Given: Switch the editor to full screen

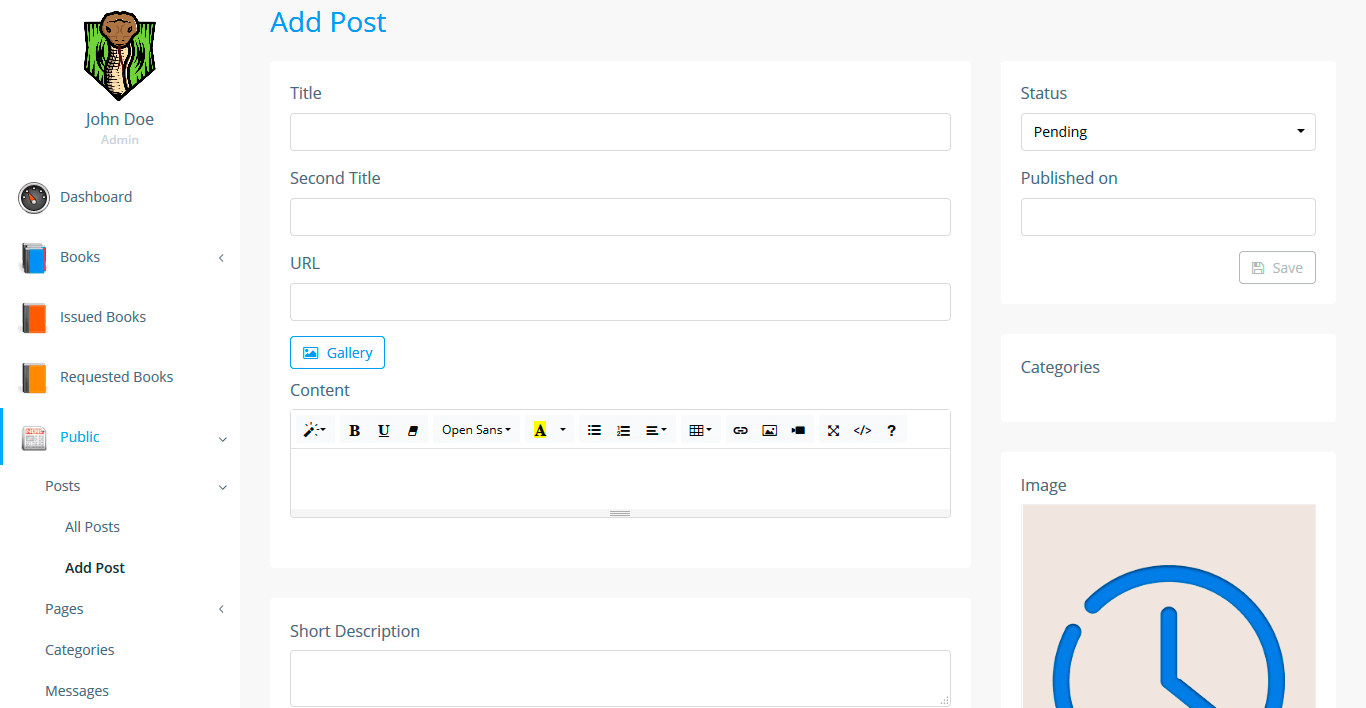Looking at the screenshot, I should [833, 430].
